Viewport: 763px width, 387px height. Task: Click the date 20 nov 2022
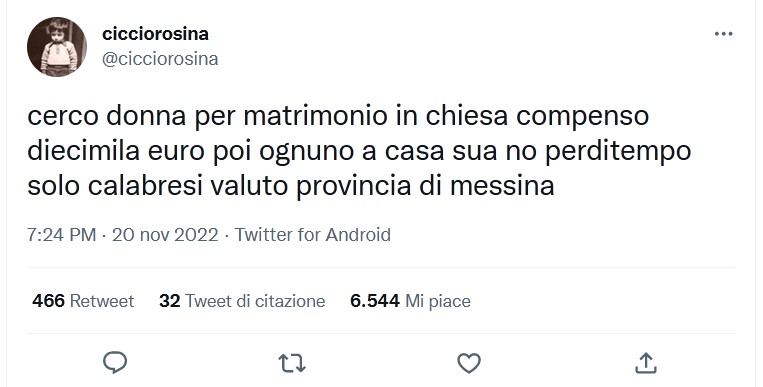(x=165, y=235)
